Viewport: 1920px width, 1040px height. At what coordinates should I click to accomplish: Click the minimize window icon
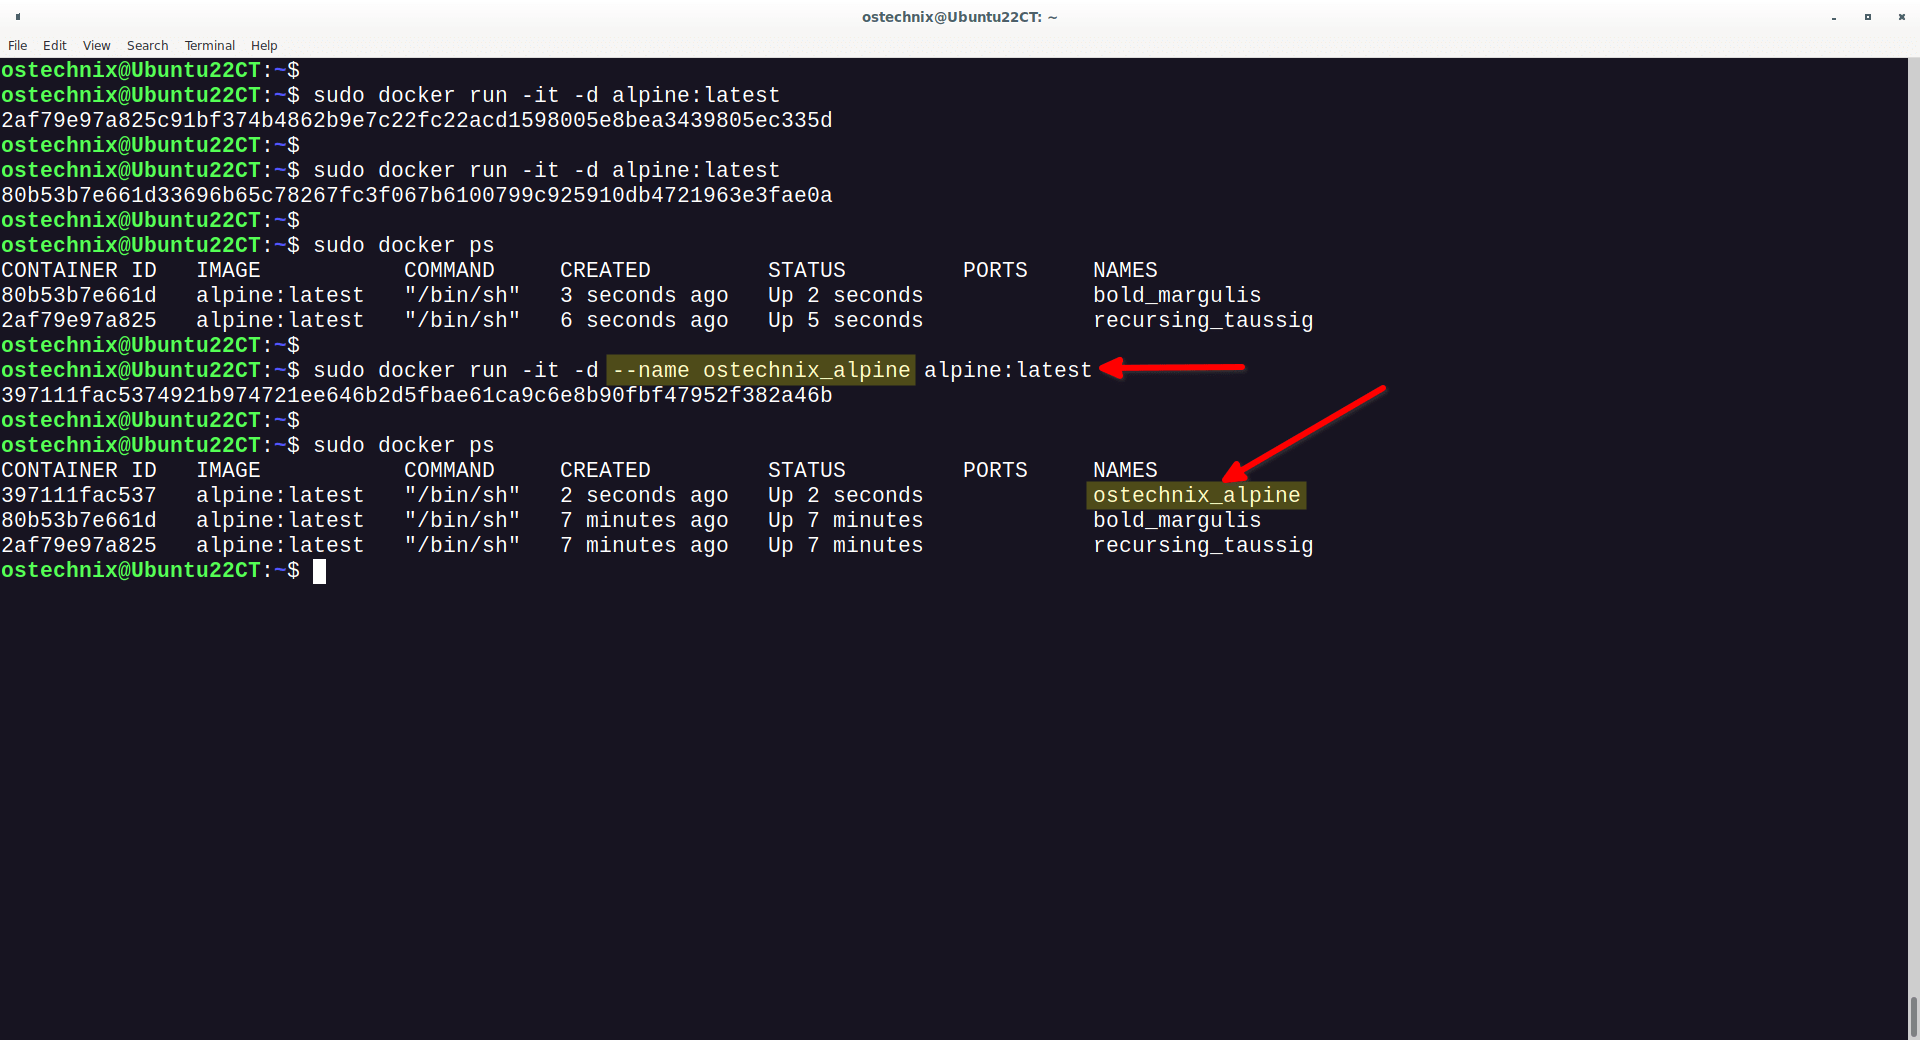pos(1834,17)
